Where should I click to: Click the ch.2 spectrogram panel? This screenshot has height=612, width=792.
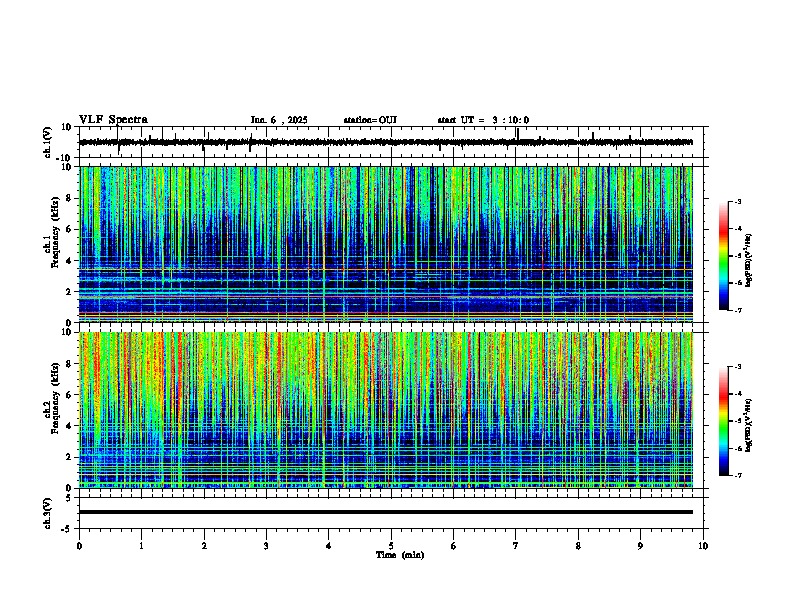click(386, 410)
